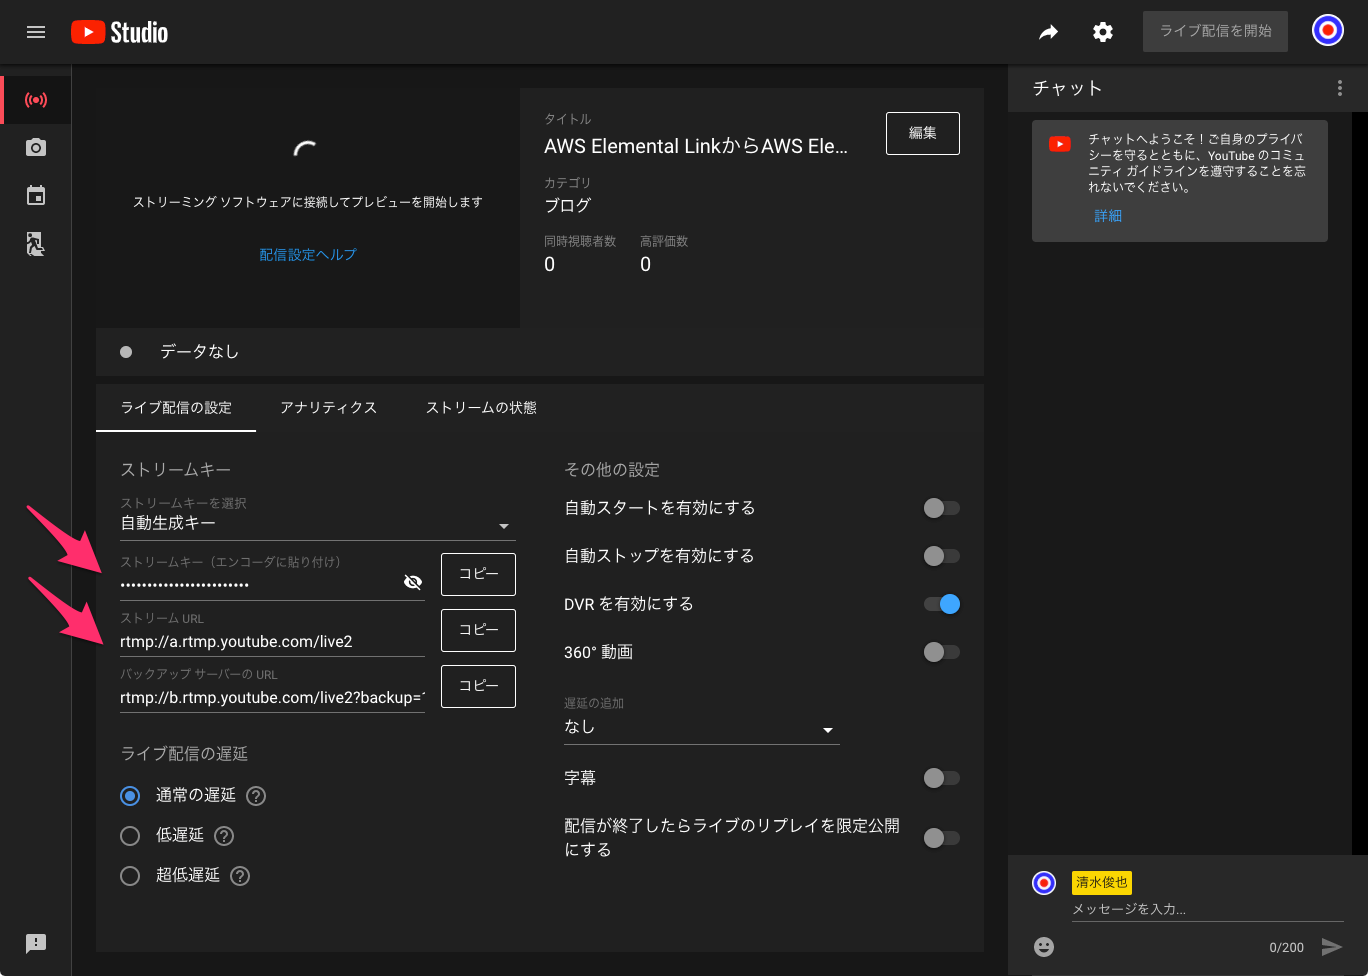This screenshot has width=1368, height=976.
Task: Click the YouTube icon in chat welcome
Action: pyautogui.click(x=1060, y=144)
